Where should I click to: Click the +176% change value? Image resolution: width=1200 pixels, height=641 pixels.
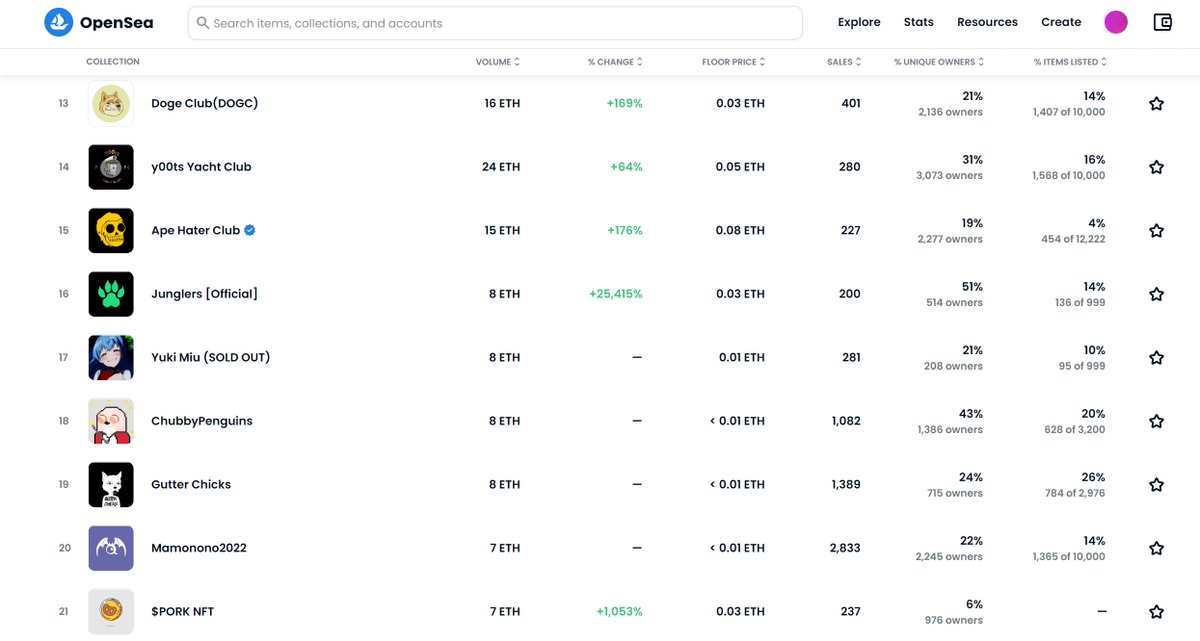click(624, 230)
